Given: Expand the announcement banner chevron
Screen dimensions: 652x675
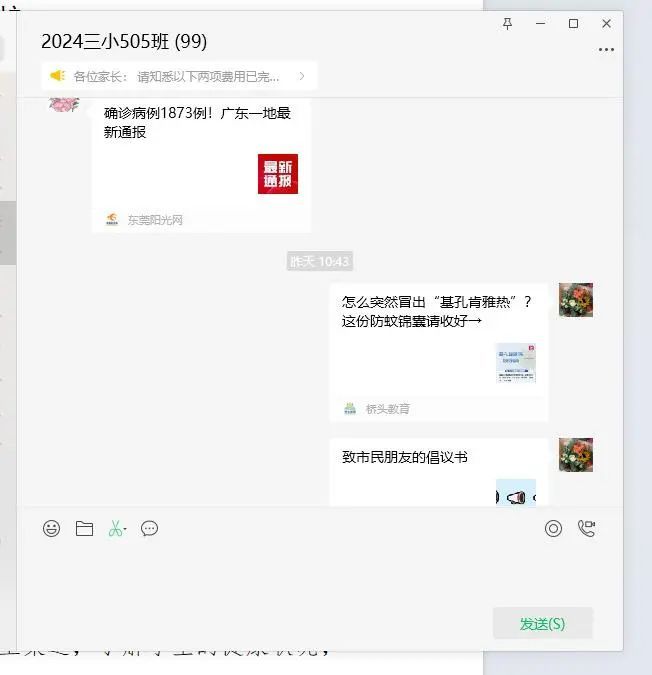Looking at the screenshot, I should (x=302, y=75).
